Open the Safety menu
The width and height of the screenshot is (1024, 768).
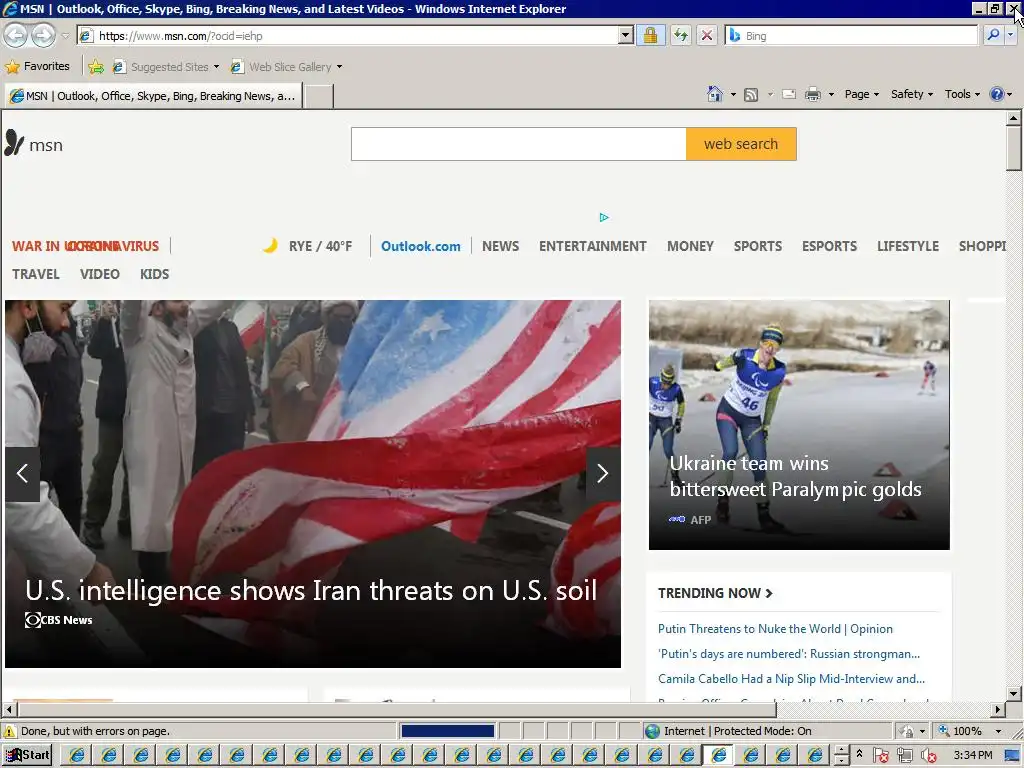[912, 94]
